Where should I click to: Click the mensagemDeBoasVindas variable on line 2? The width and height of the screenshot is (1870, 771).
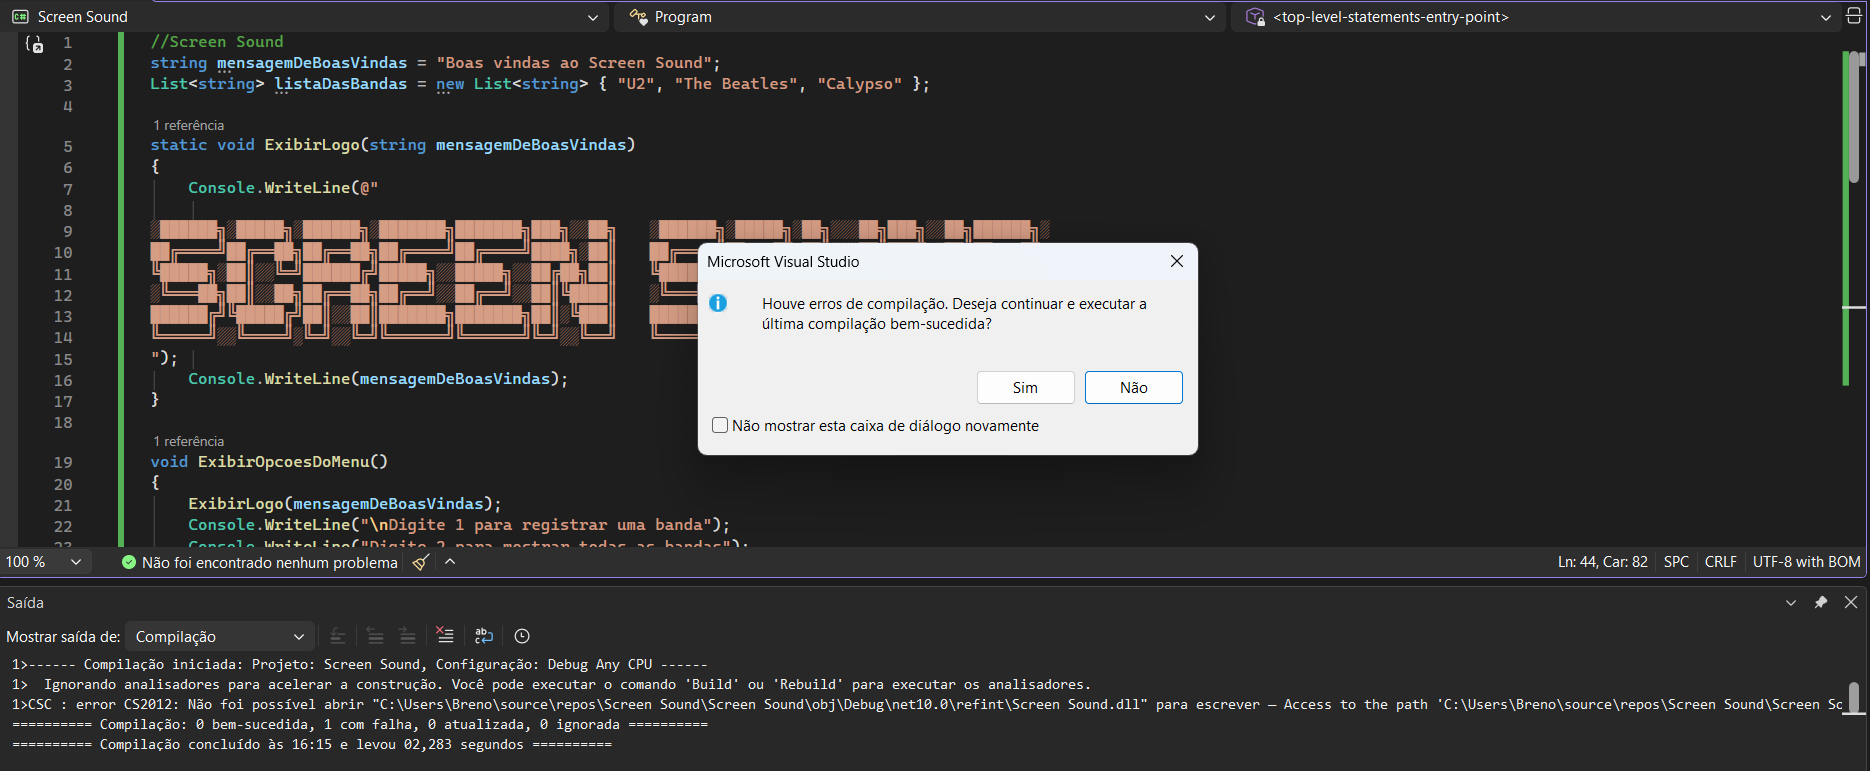click(312, 63)
